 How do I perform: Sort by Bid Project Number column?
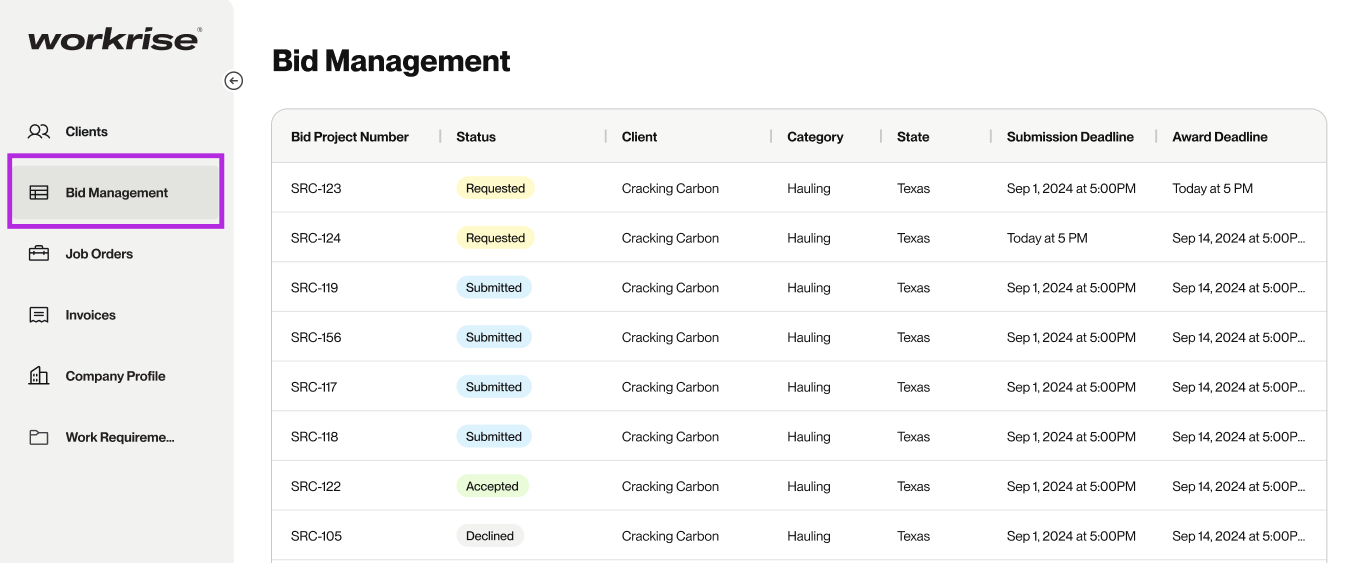[x=350, y=137]
